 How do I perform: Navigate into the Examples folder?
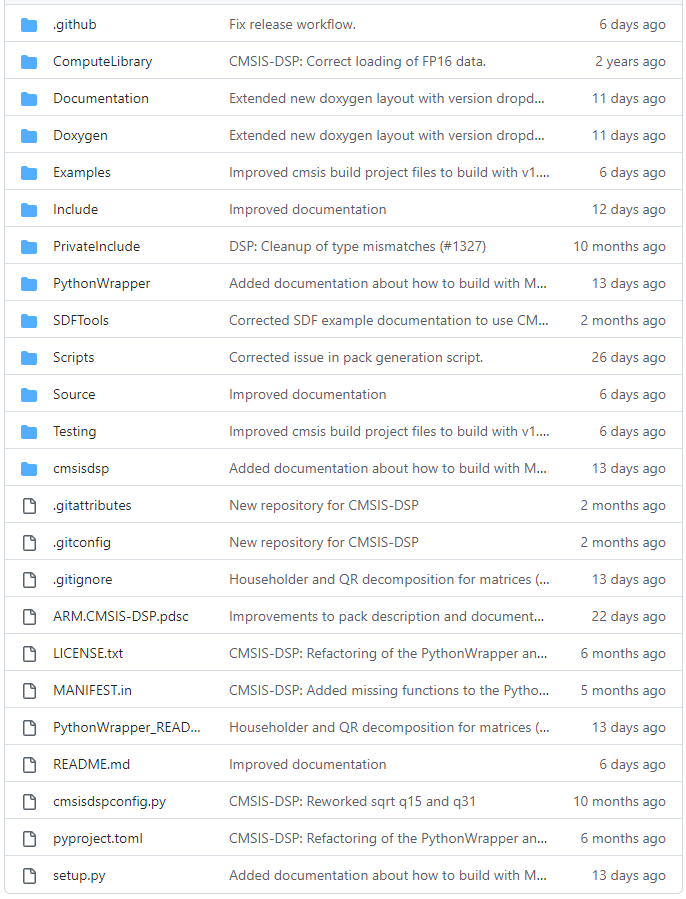point(82,172)
